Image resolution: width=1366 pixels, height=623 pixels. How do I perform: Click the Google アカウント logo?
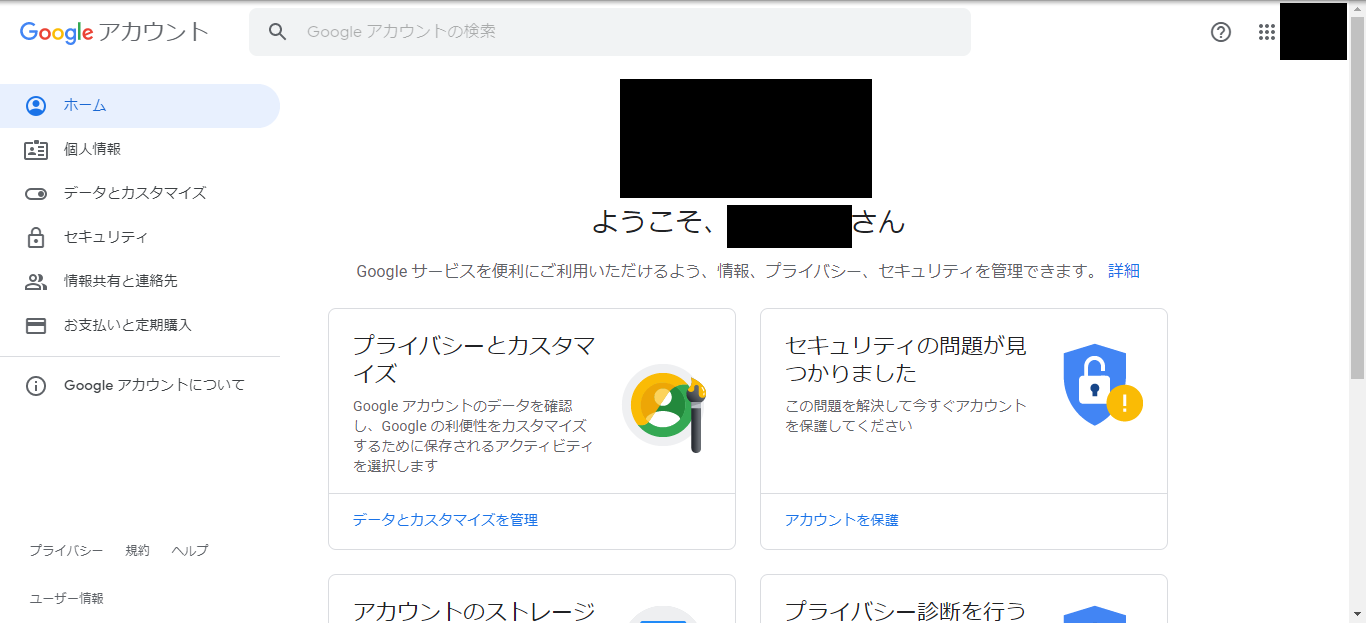pos(114,32)
